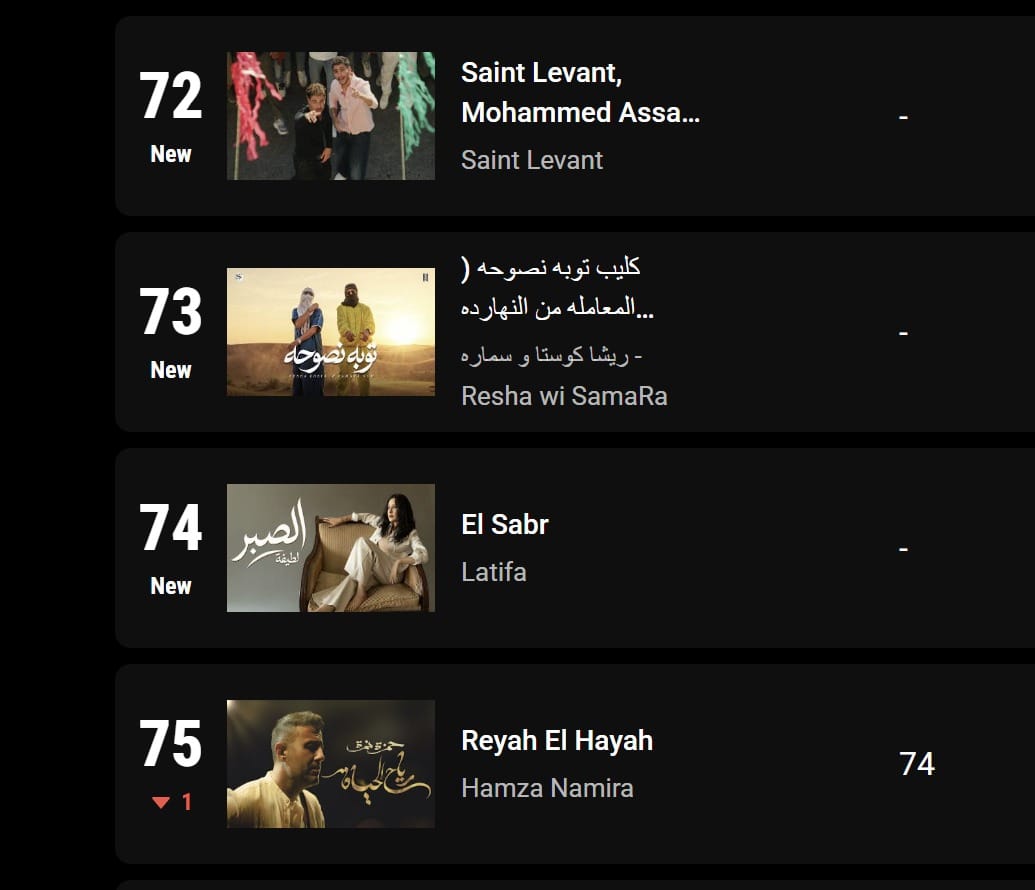Click the New label under rank 74

tap(171, 586)
